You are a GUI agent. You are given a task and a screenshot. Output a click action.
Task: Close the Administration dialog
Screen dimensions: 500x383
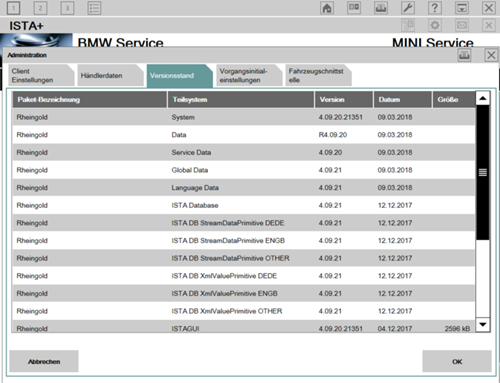pos(491,55)
